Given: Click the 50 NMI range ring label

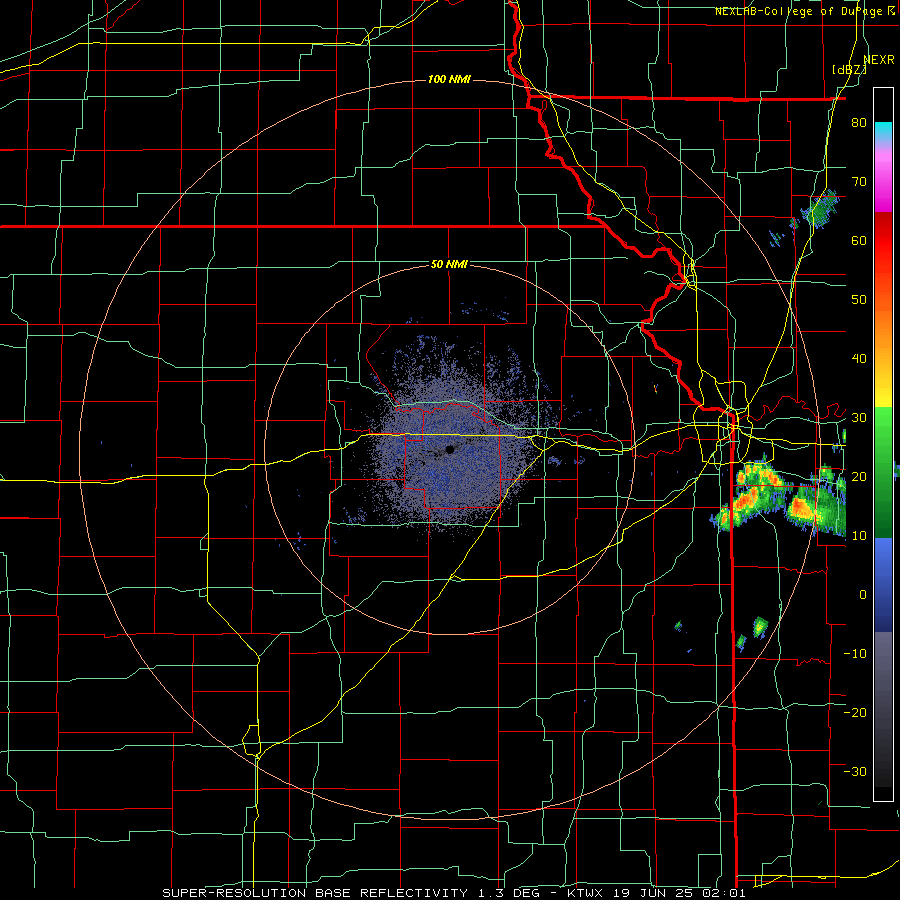Looking at the screenshot, I should click(449, 265).
